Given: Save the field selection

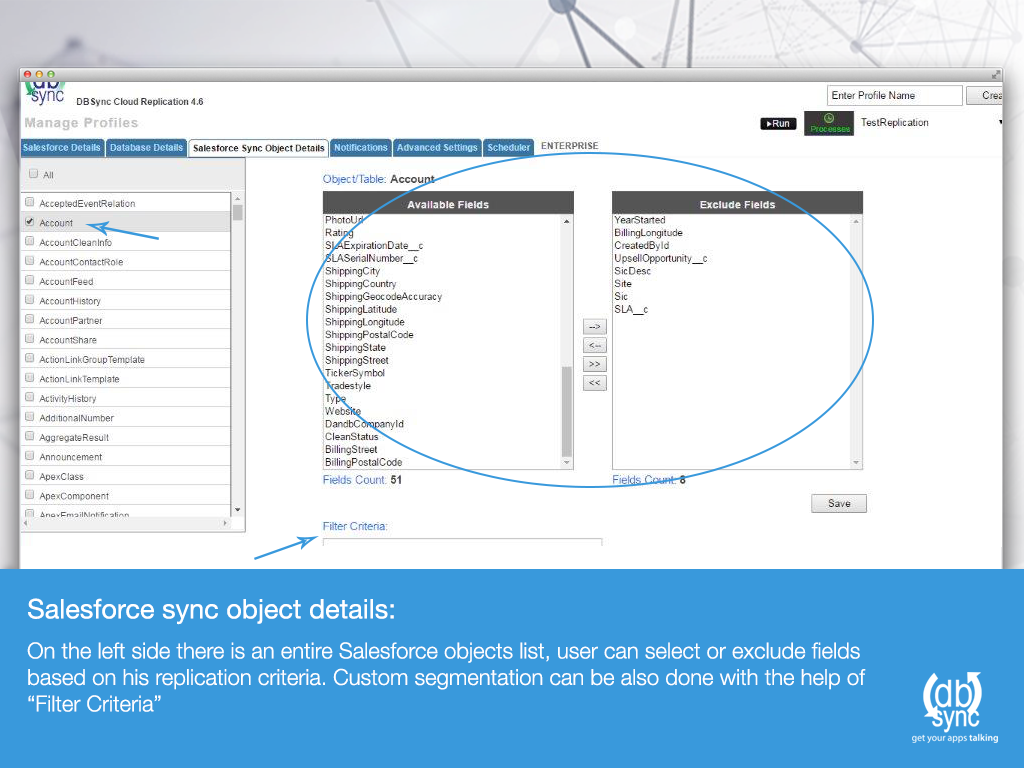Looking at the screenshot, I should pyautogui.click(x=838, y=503).
